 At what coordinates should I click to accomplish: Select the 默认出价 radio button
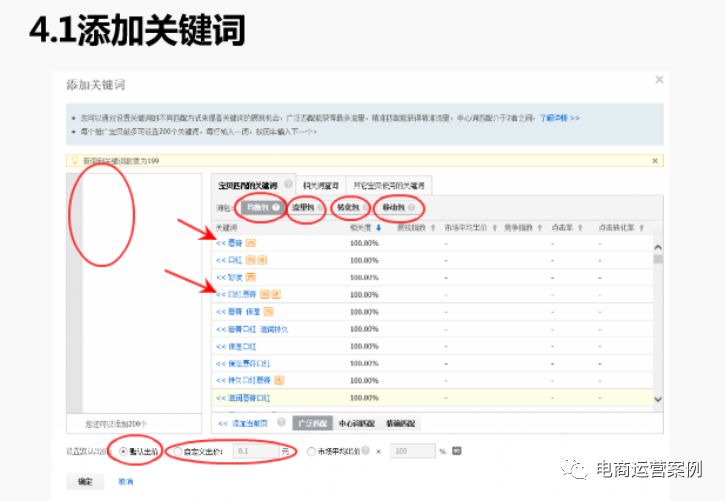click(x=123, y=451)
